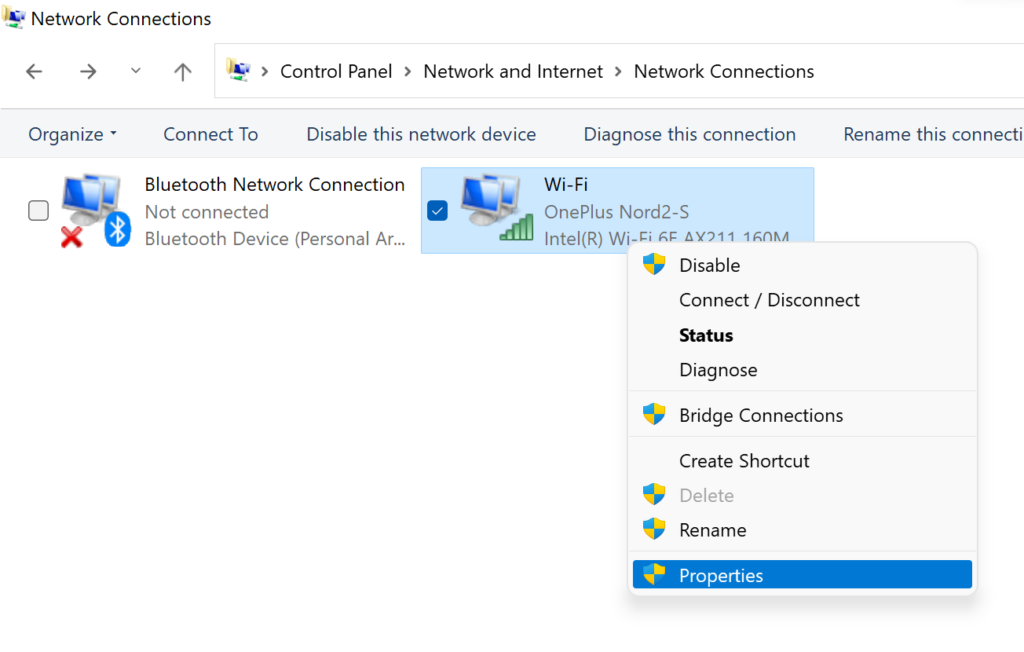Click the Network Connections title bar icon

tap(14, 18)
